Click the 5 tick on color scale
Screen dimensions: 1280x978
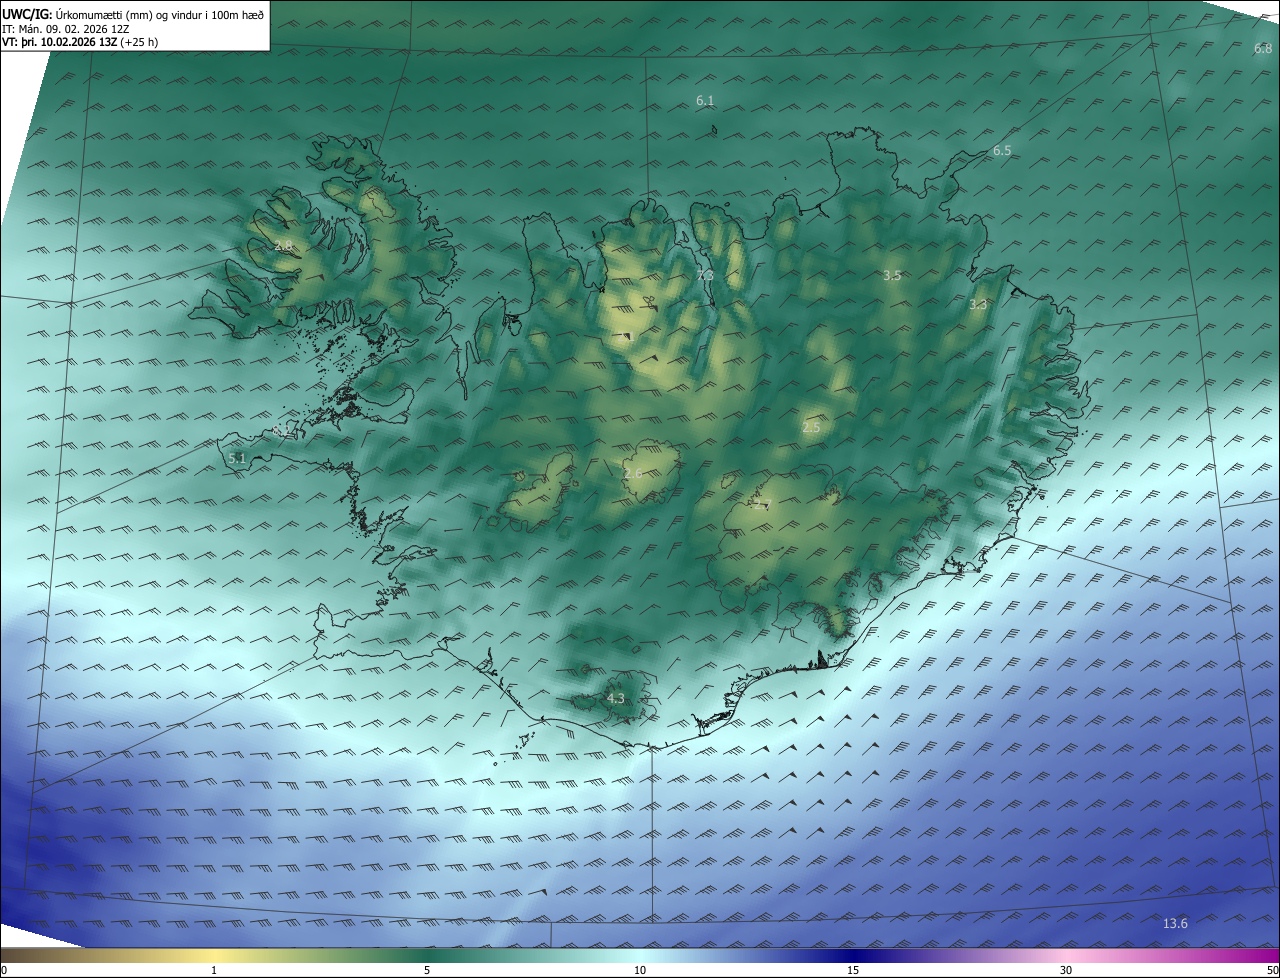(427, 971)
